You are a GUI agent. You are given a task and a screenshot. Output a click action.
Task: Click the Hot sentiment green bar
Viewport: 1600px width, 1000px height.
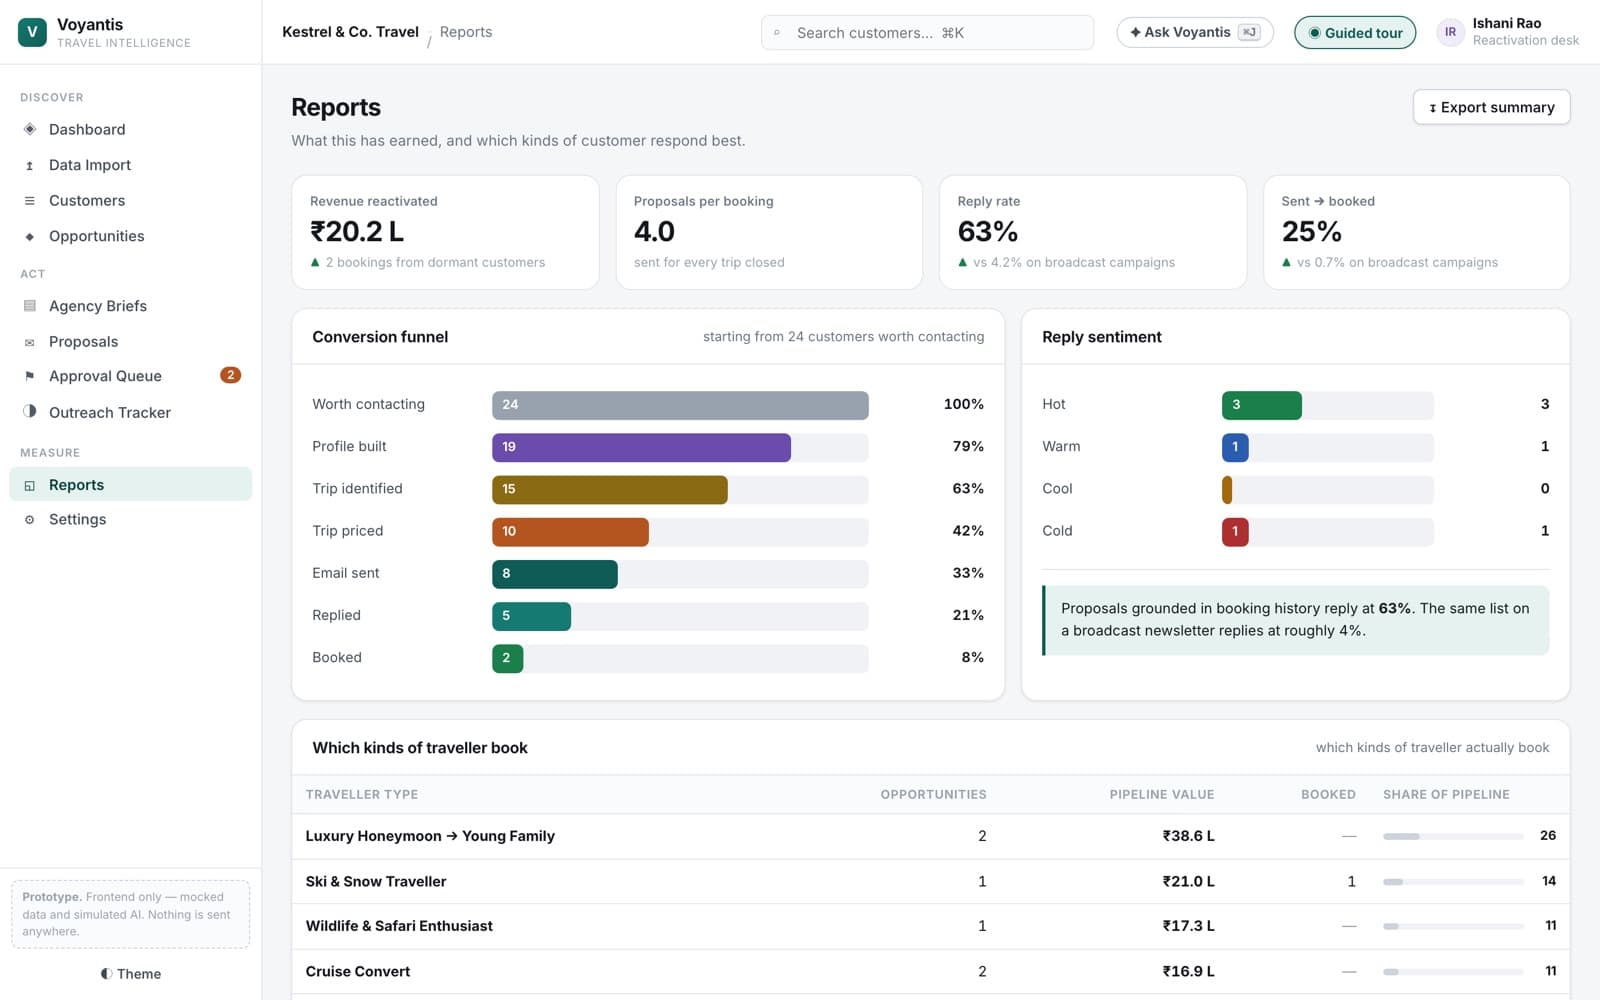[x=1262, y=405]
